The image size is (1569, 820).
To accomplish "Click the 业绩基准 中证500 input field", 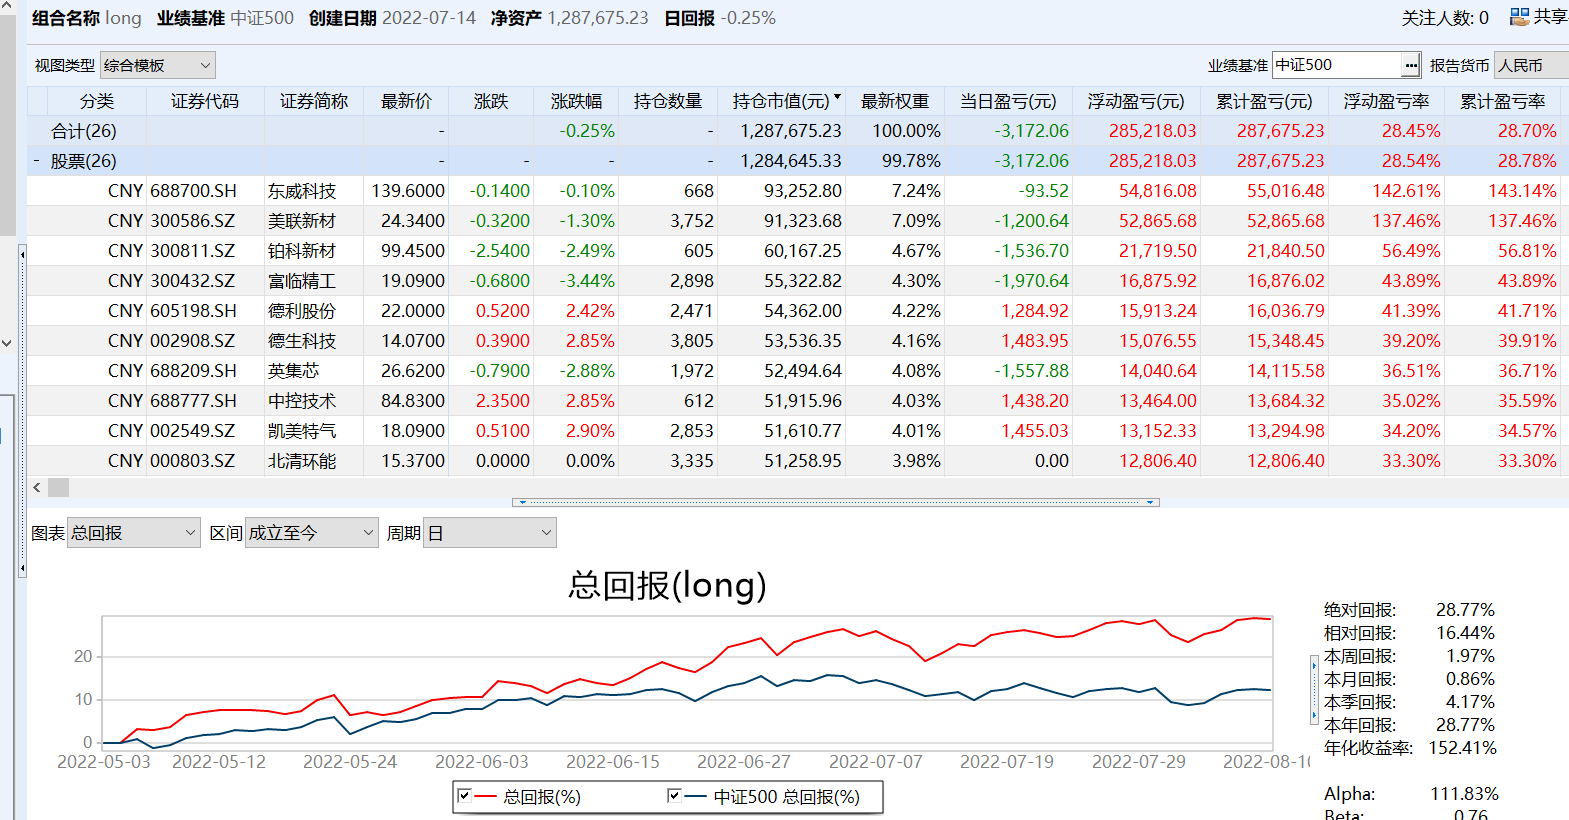I will click(1336, 66).
